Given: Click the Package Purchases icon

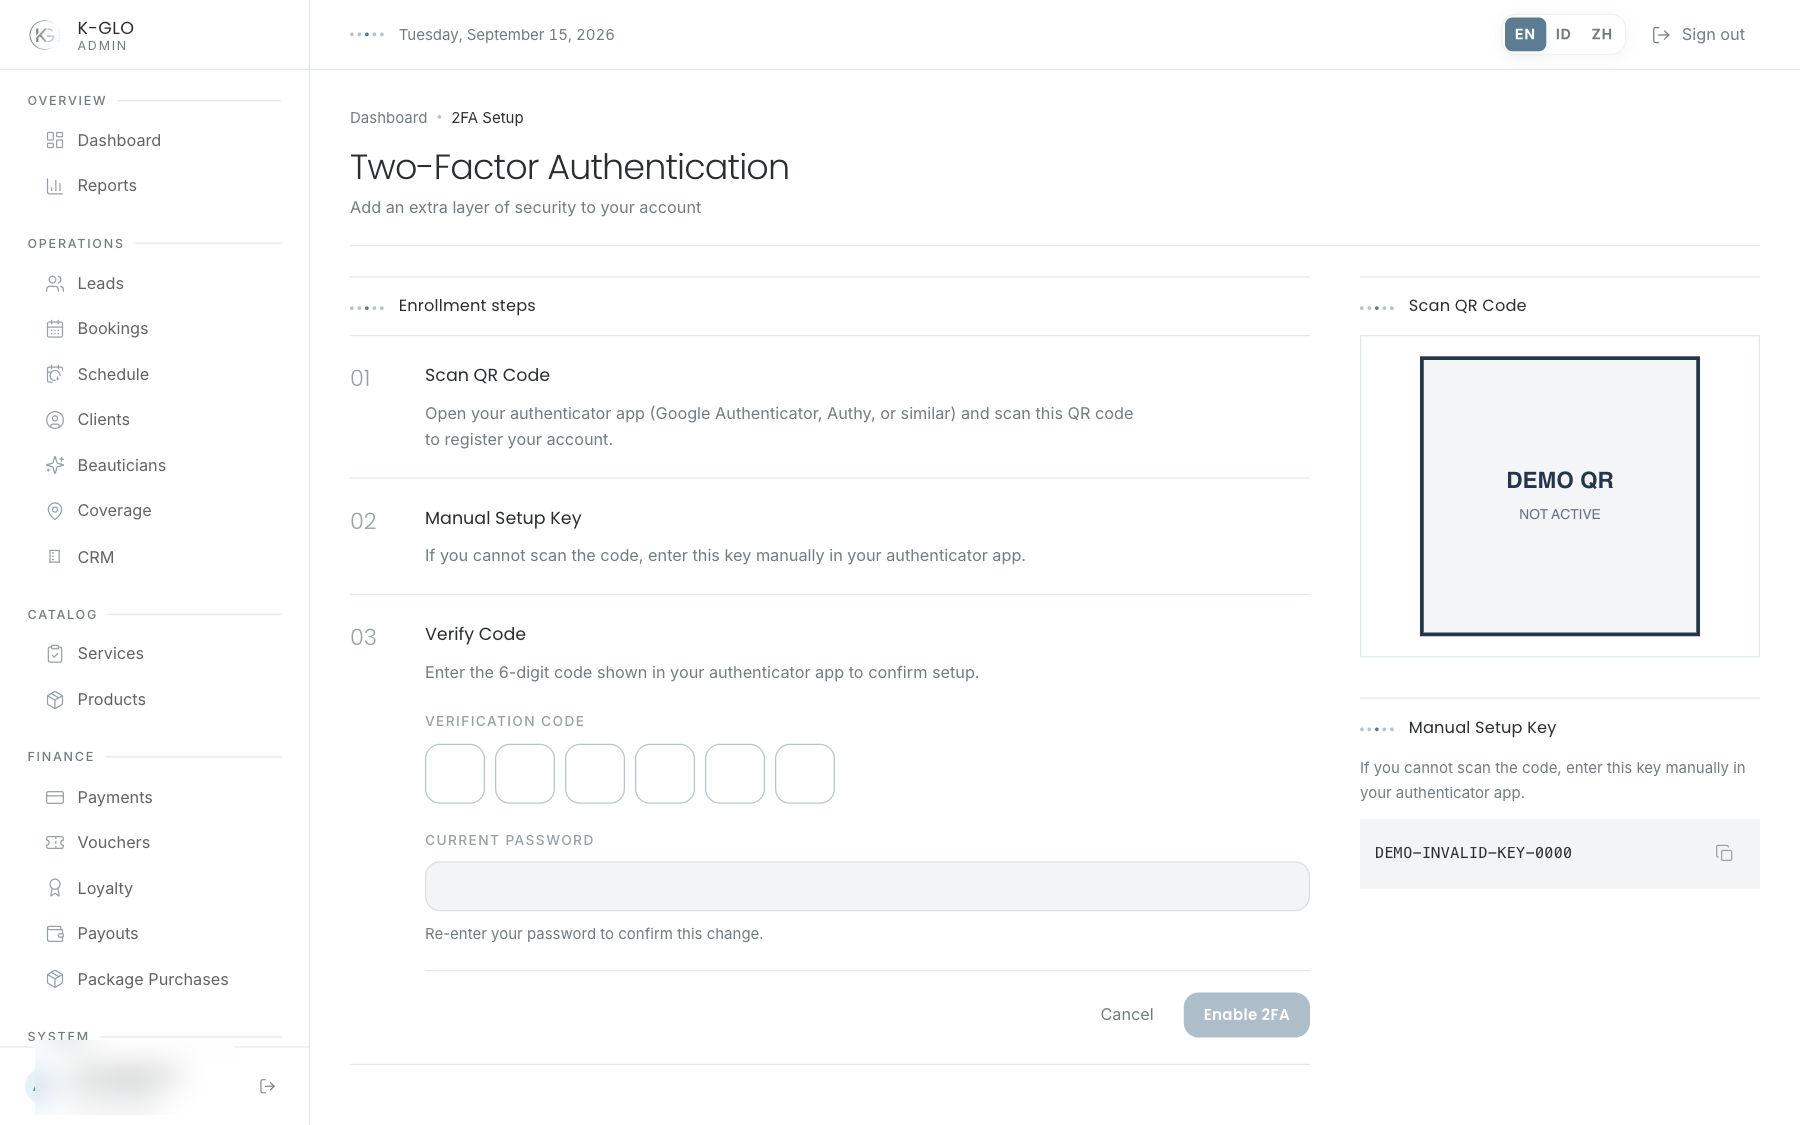Looking at the screenshot, I should (55, 979).
